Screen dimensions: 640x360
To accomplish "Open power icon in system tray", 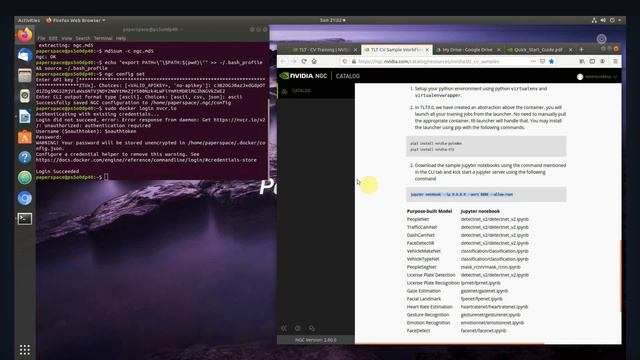I will tap(612, 20).
